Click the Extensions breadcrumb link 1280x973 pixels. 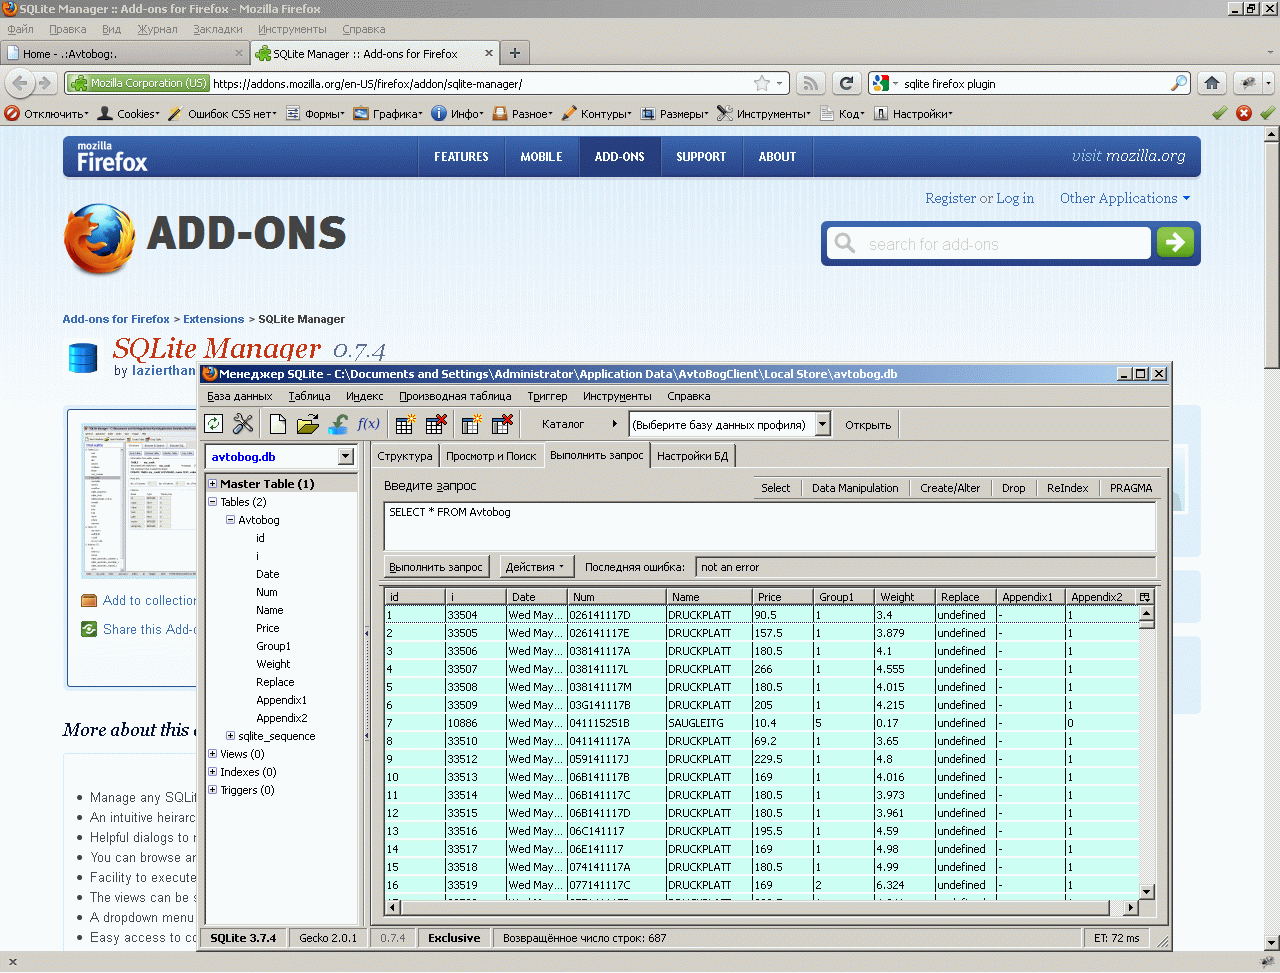coord(213,319)
